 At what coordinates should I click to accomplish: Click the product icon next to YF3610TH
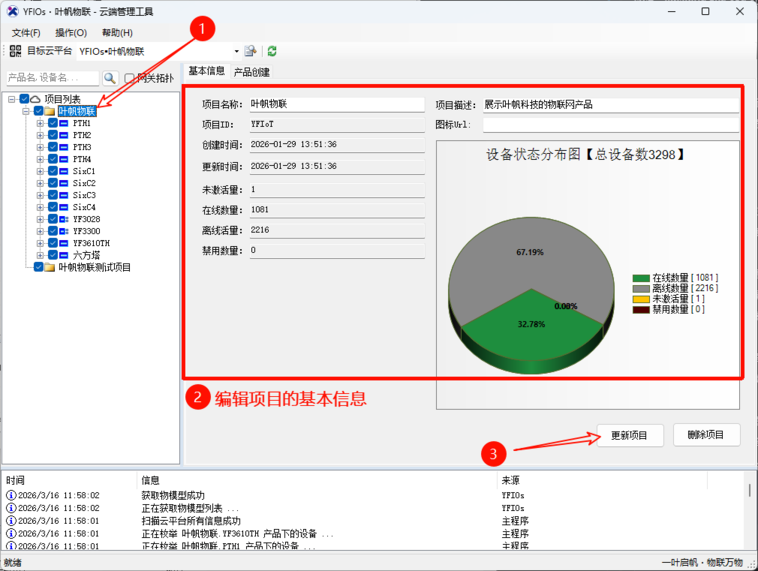[x=64, y=243]
